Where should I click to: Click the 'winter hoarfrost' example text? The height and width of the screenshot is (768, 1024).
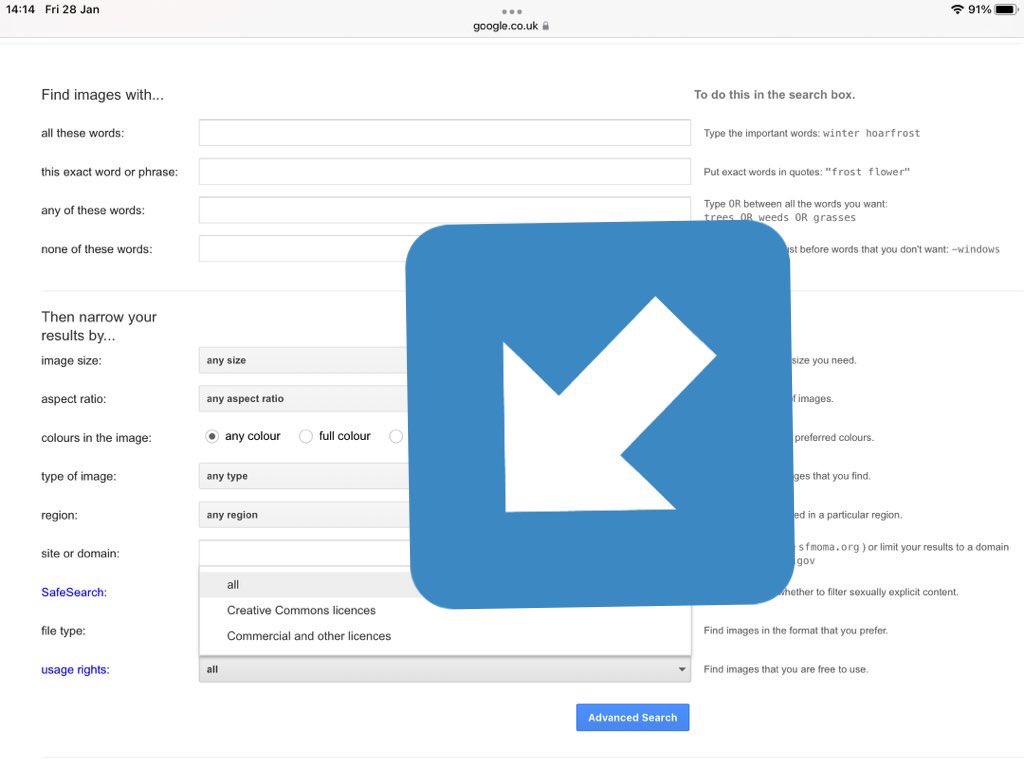pos(871,133)
